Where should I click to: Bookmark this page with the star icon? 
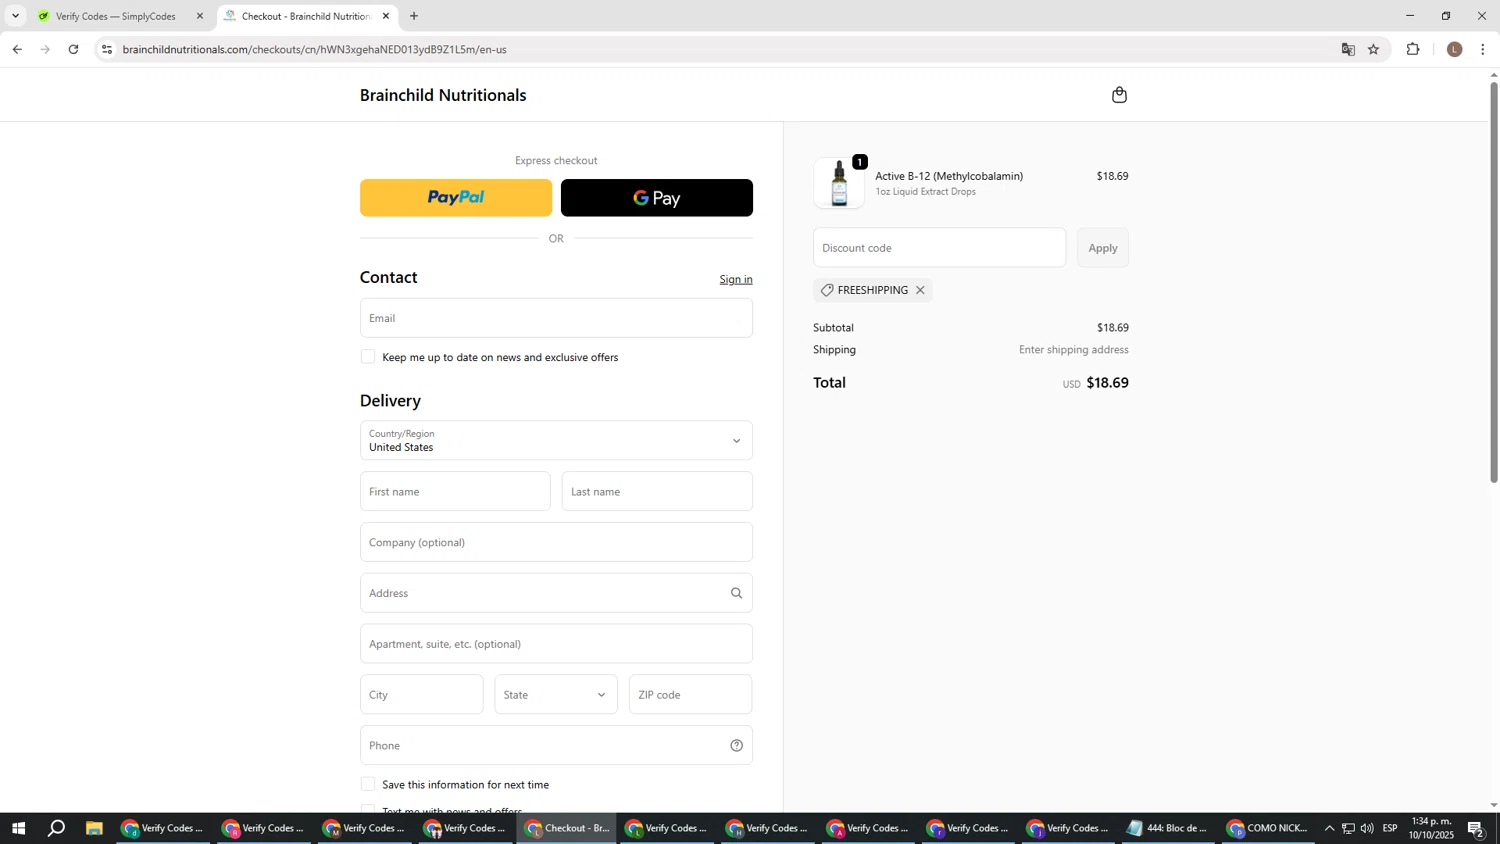1373,49
